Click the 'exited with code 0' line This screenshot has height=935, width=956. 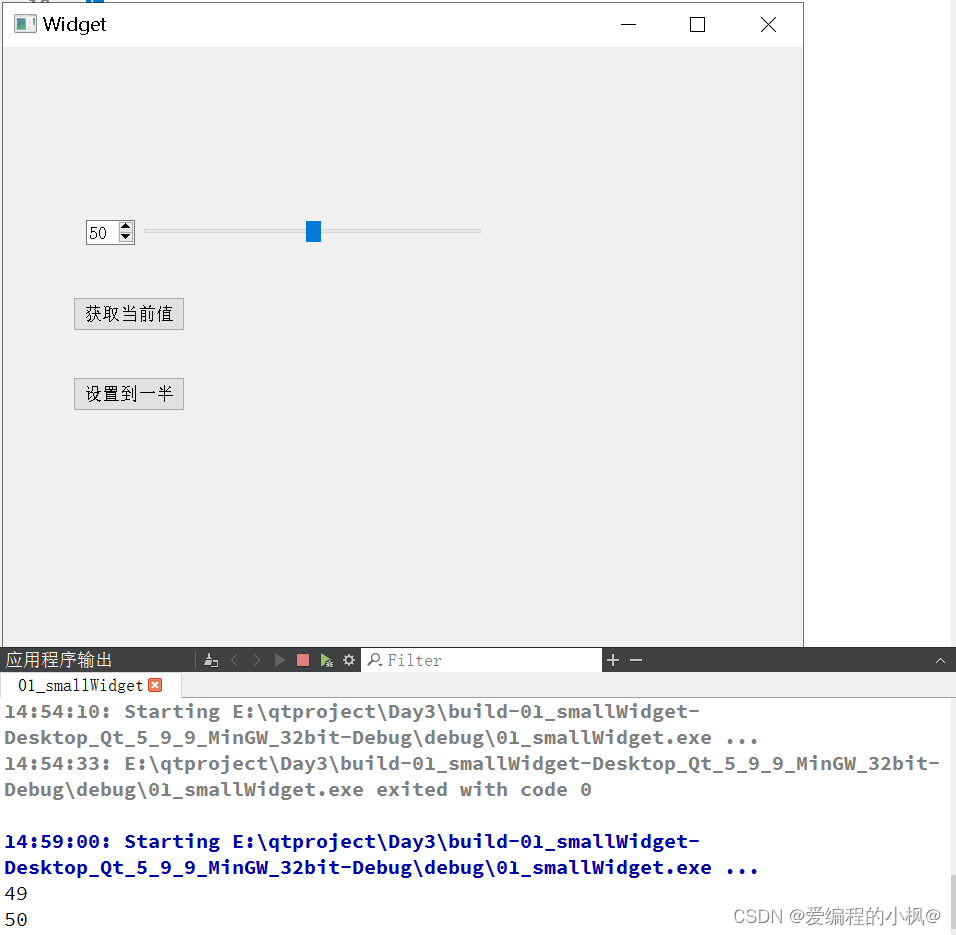click(x=298, y=791)
